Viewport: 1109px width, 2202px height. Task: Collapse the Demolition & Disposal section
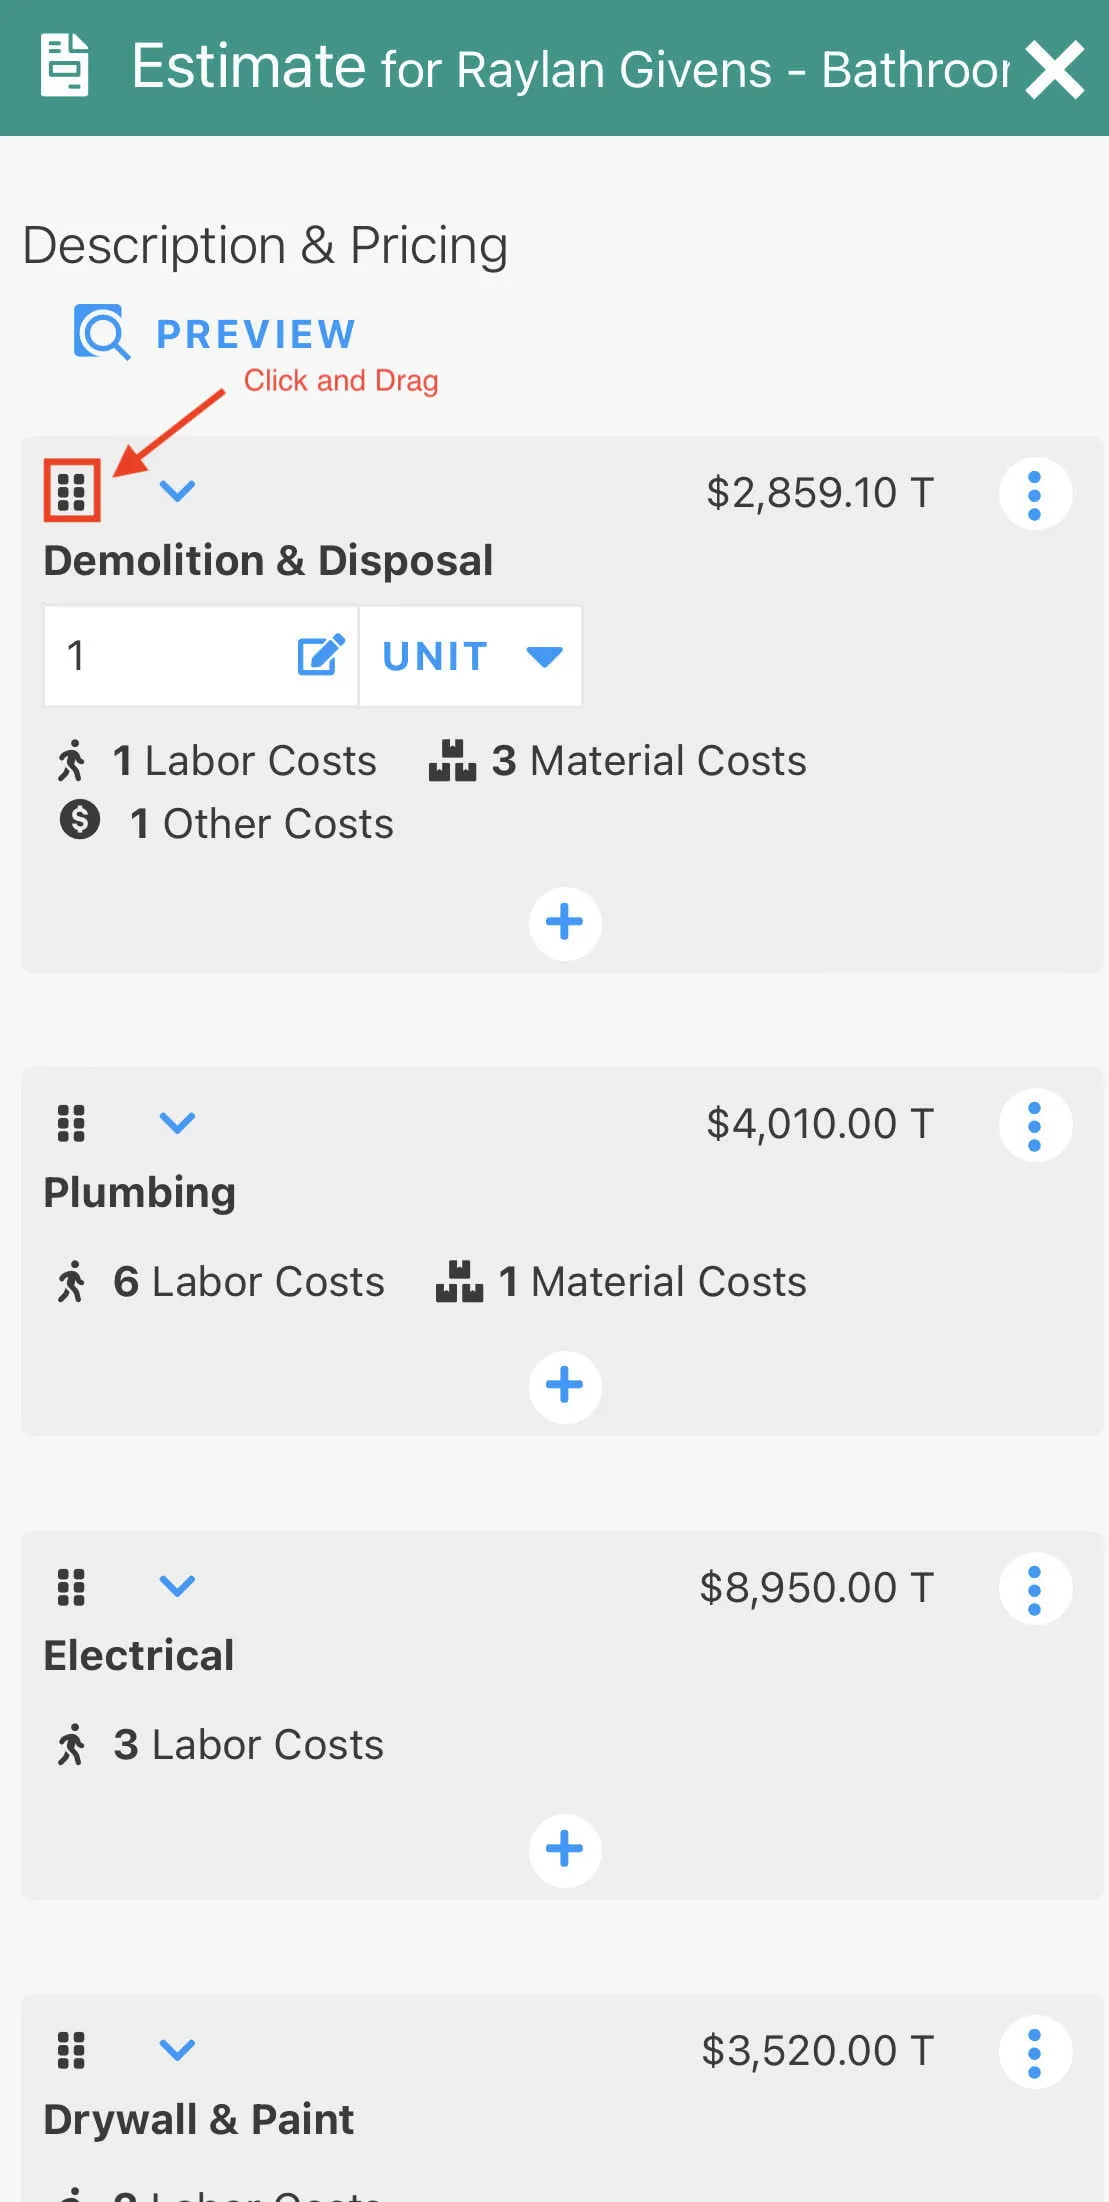coord(177,491)
